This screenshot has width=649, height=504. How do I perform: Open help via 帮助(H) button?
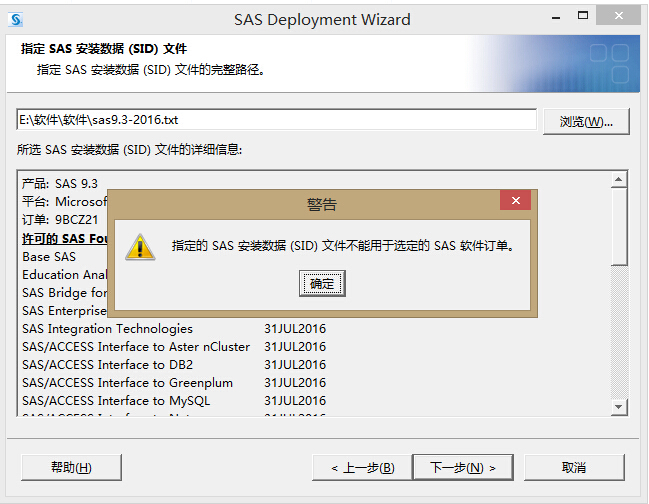tap(71, 468)
